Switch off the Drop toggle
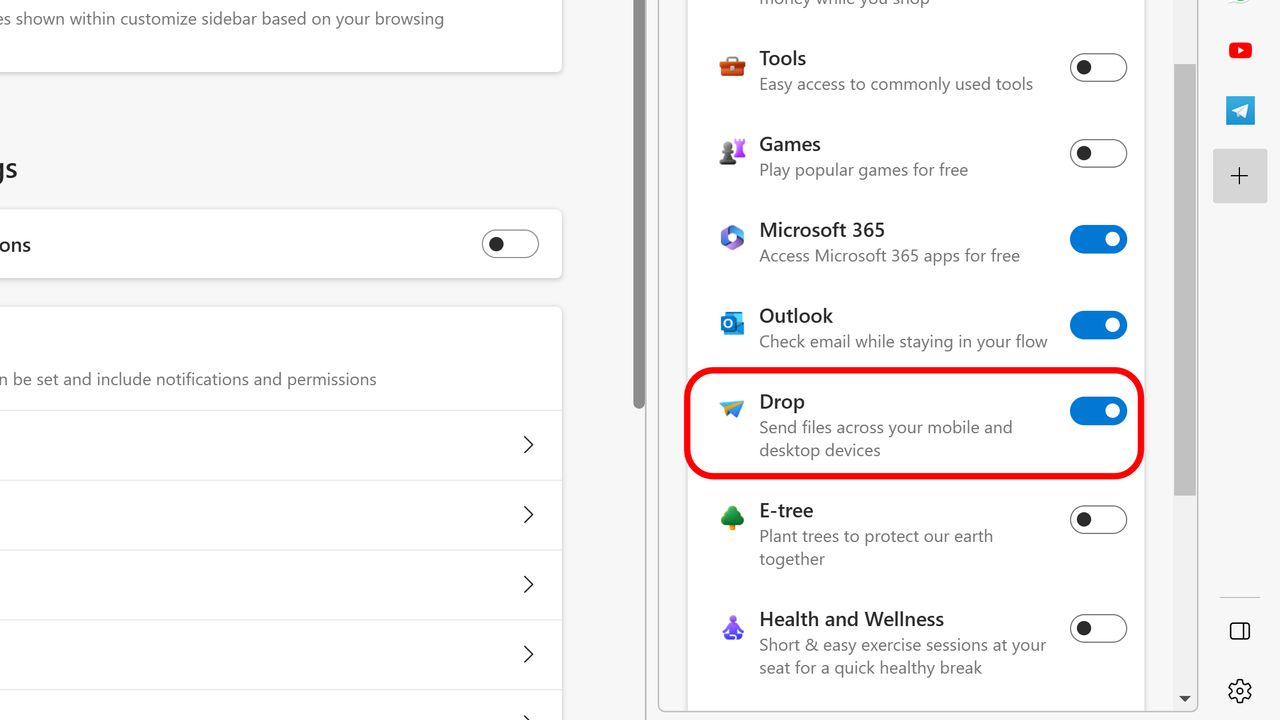Viewport: 1280px width, 720px height. pyautogui.click(x=1098, y=411)
